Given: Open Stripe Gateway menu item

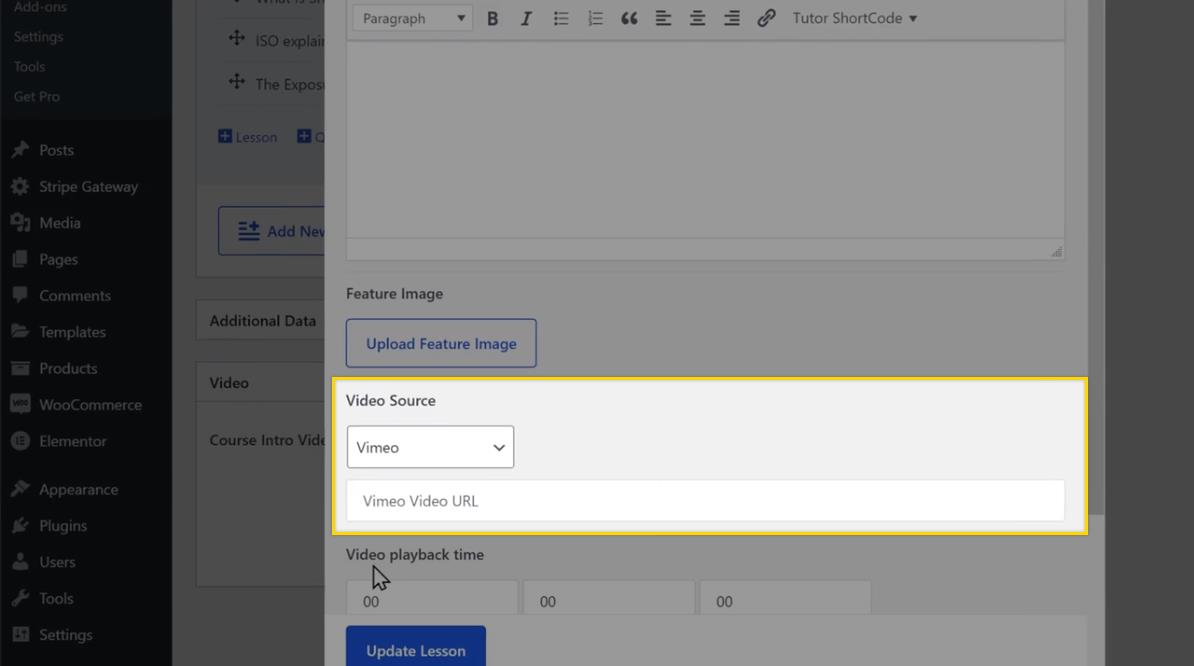Looking at the screenshot, I should pyautogui.click(x=88, y=187).
